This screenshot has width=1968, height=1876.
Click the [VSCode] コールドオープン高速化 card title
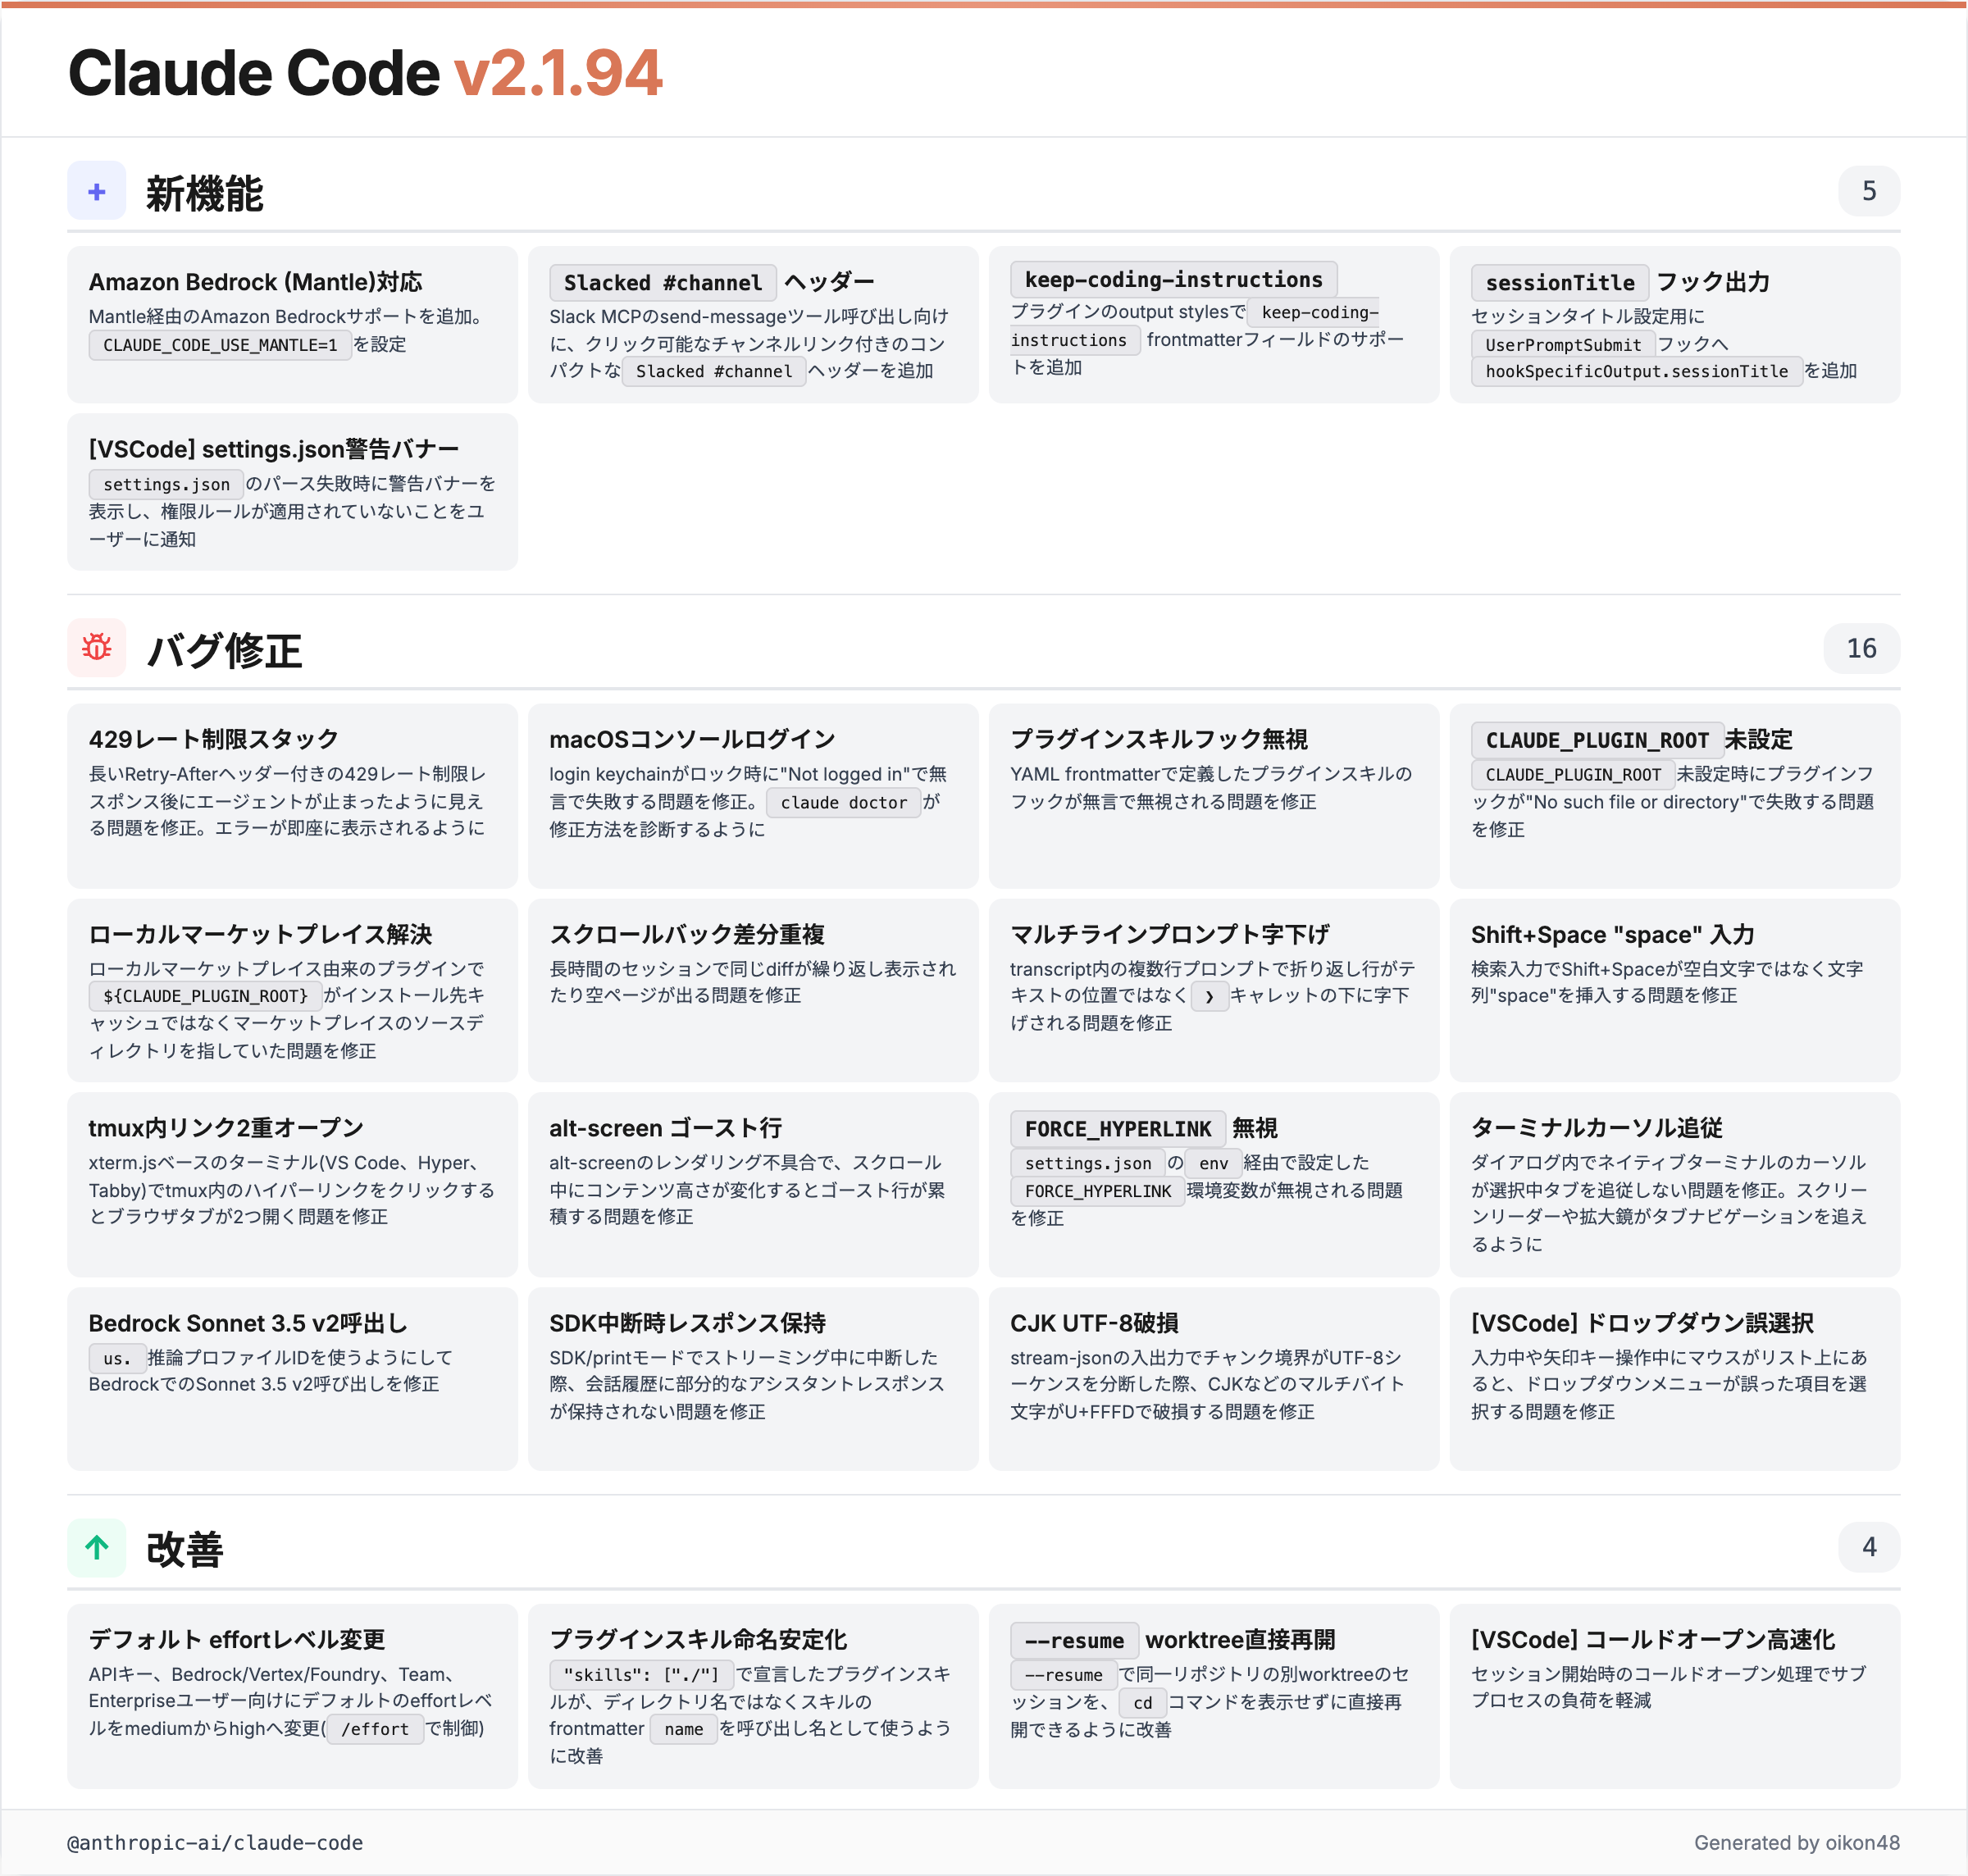1652,1639
